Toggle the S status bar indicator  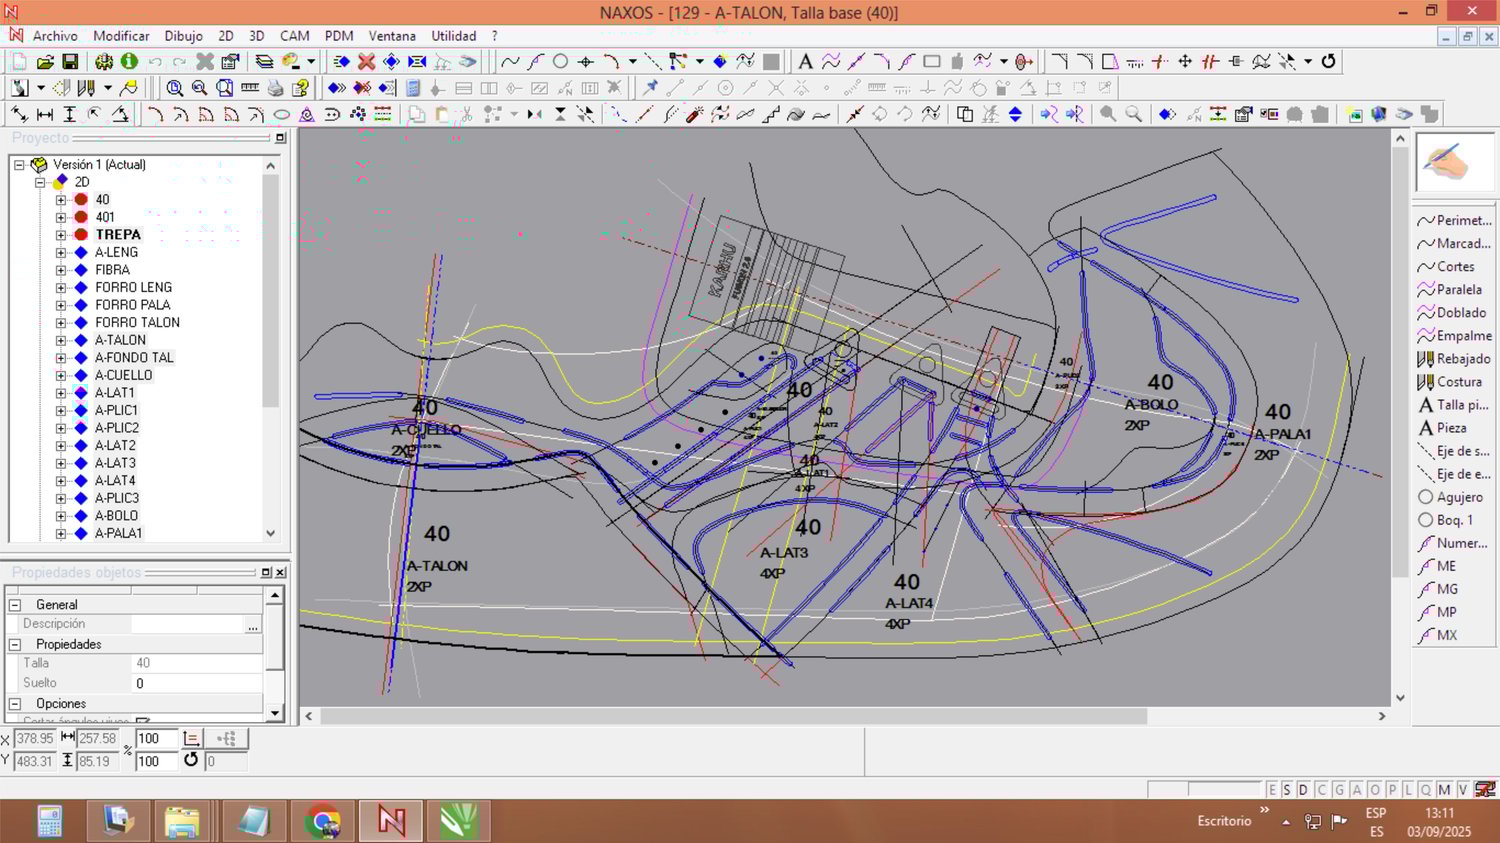click(1287, 790)
